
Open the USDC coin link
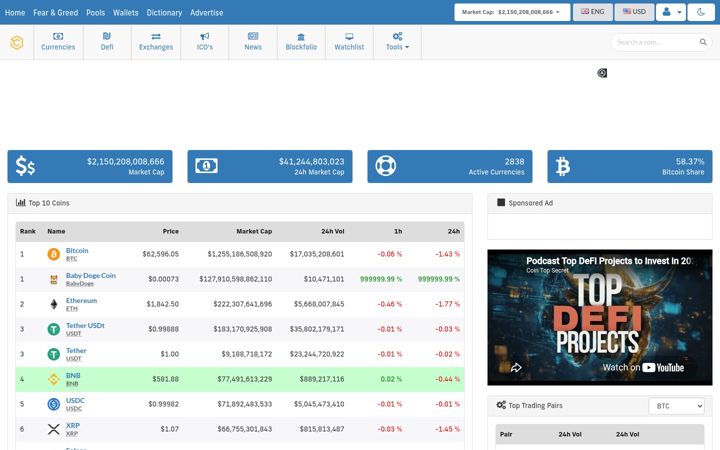click(75, 400)
